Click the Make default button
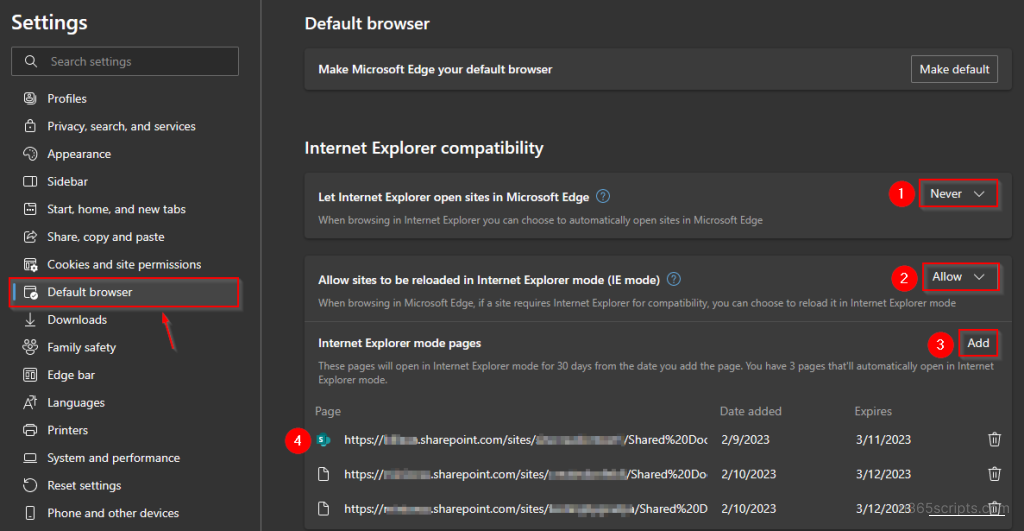The height and width of the screenshot is (531, 1024). [954, 69]
